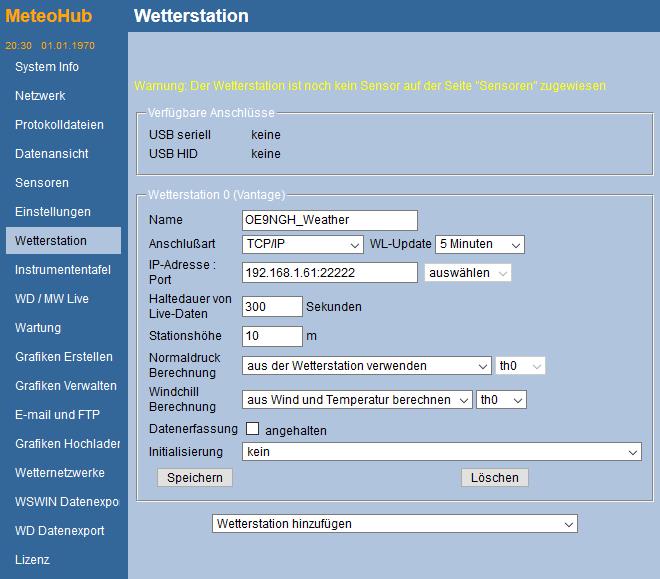Open Lizenz page

(32, 560)
